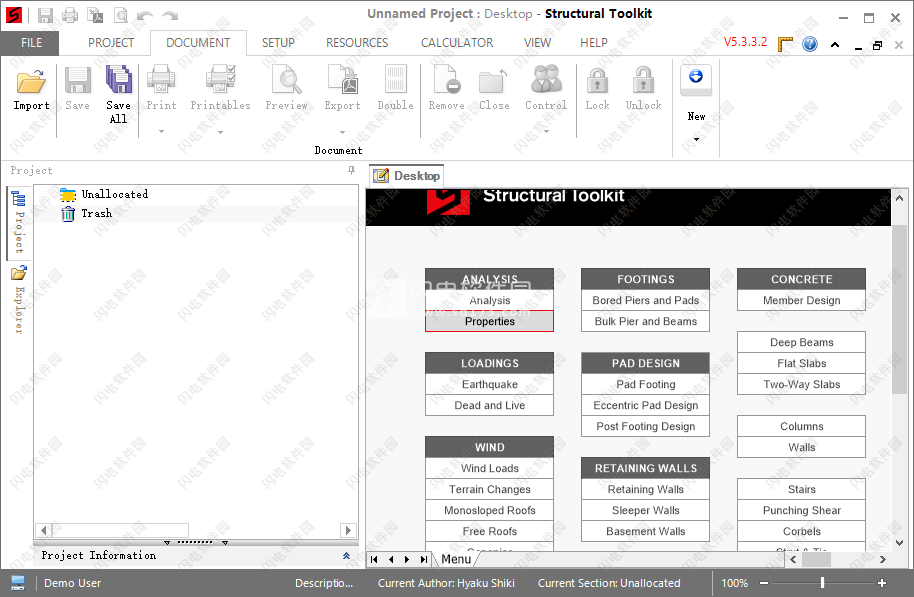
Task: Click the Import folder icon
Action: click(31, 81)
